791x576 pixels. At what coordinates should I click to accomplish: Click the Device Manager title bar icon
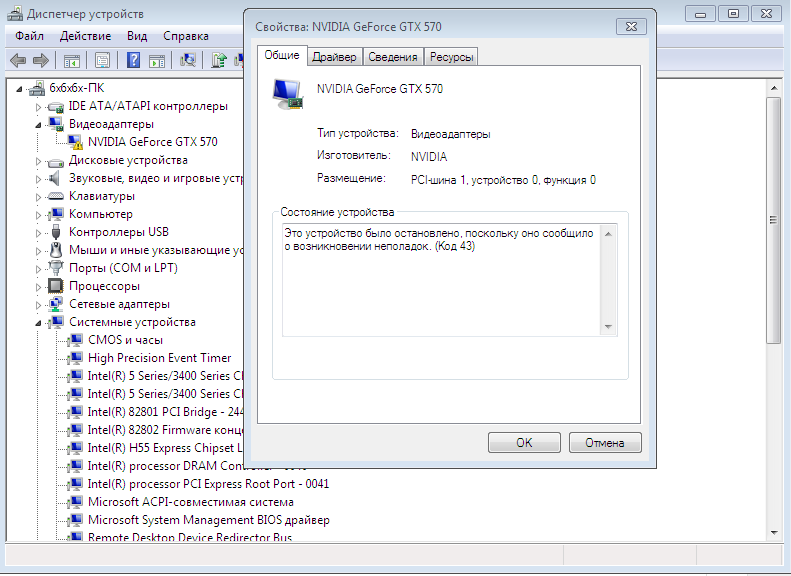15,14
